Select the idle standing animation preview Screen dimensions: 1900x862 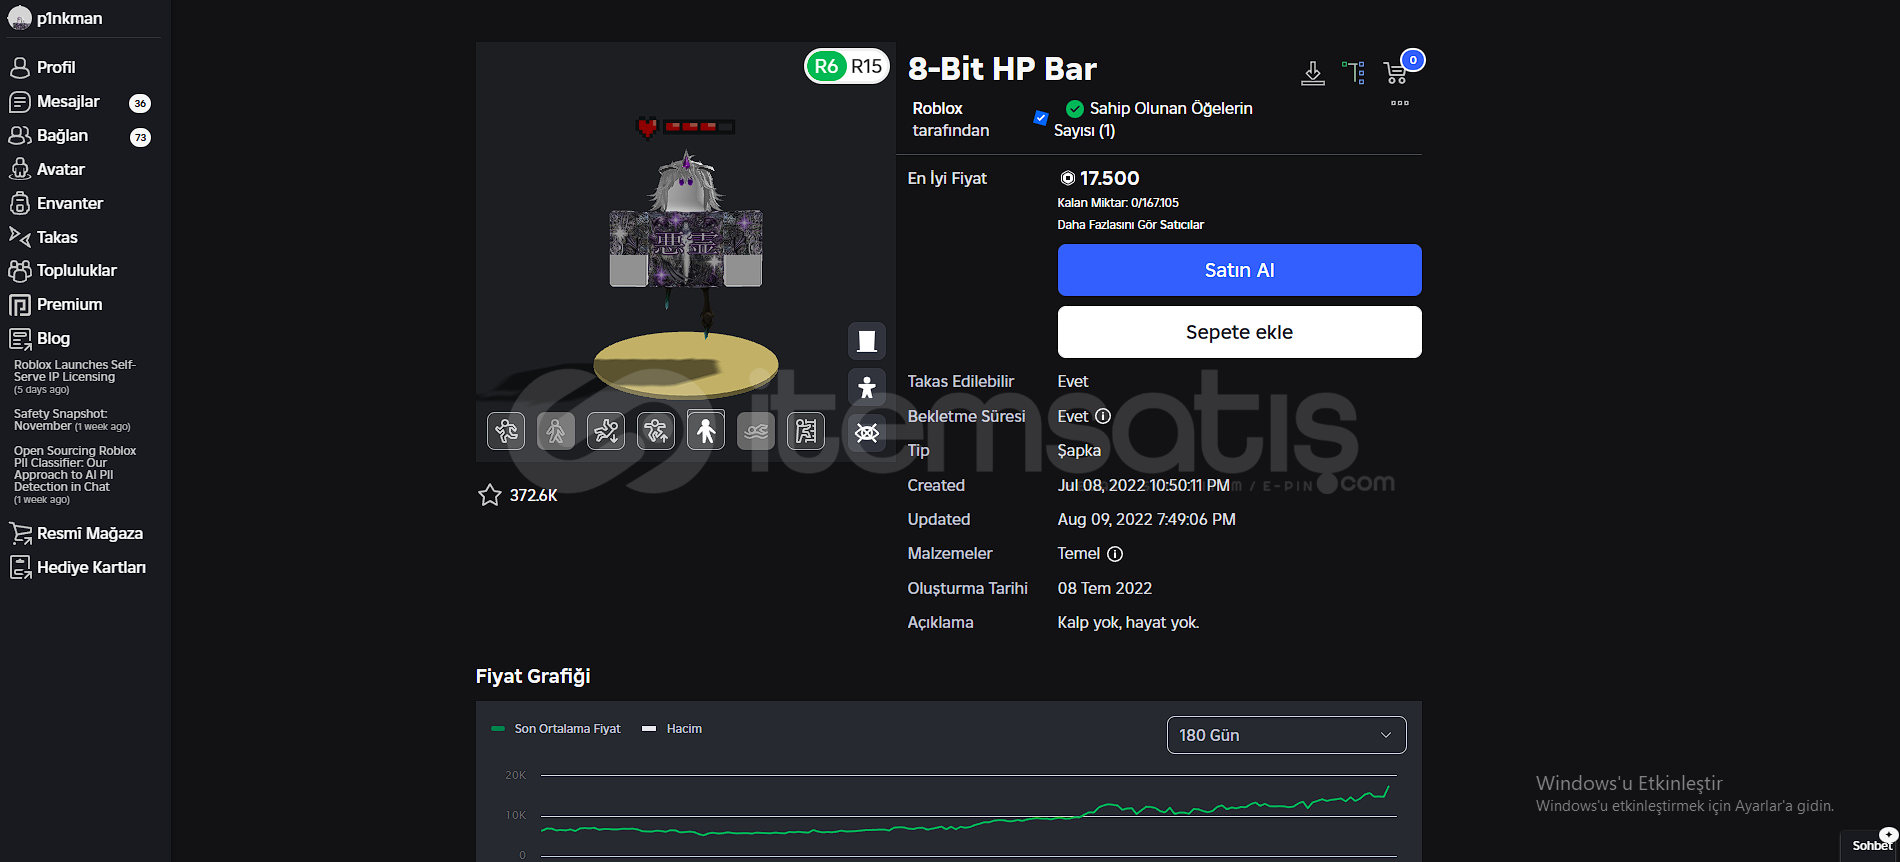[706, 431]
